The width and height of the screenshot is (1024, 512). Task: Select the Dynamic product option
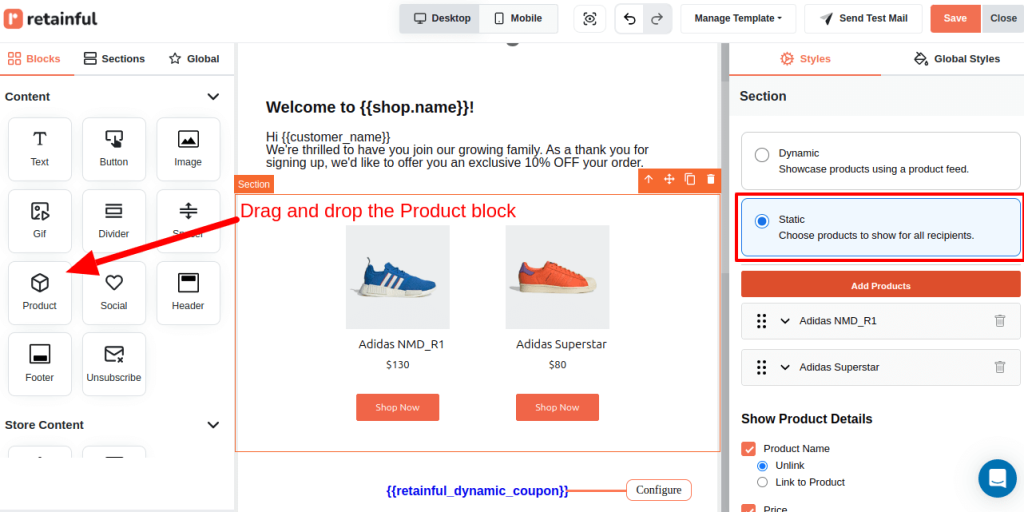(880, 161)
